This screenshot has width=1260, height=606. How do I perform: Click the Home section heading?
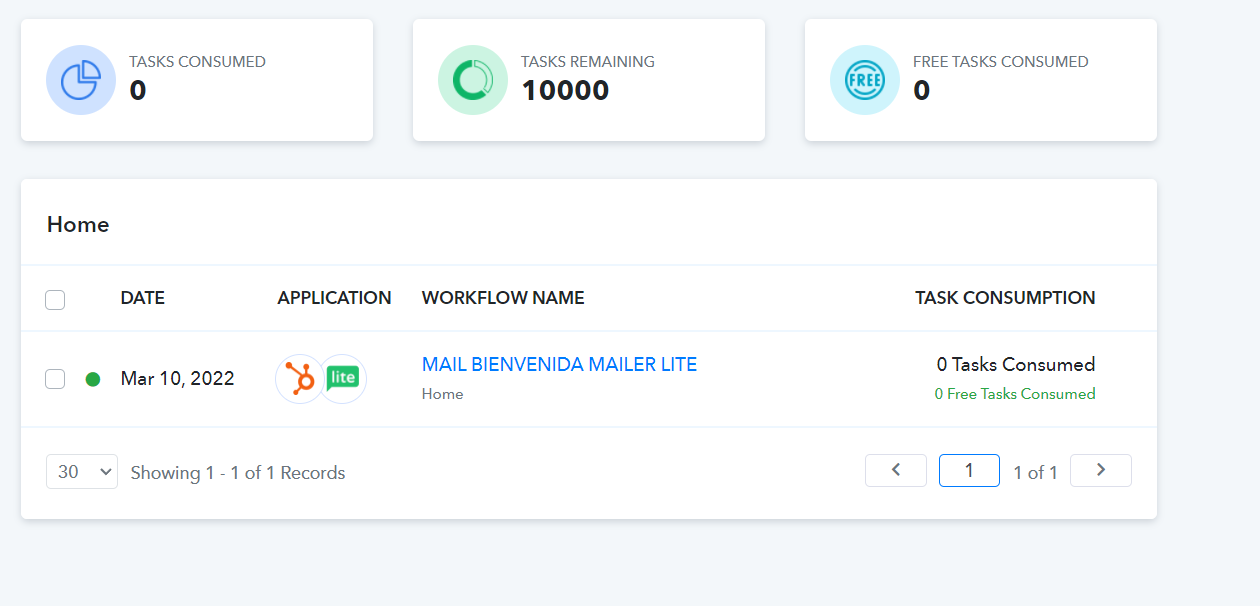tap(78, 224)
